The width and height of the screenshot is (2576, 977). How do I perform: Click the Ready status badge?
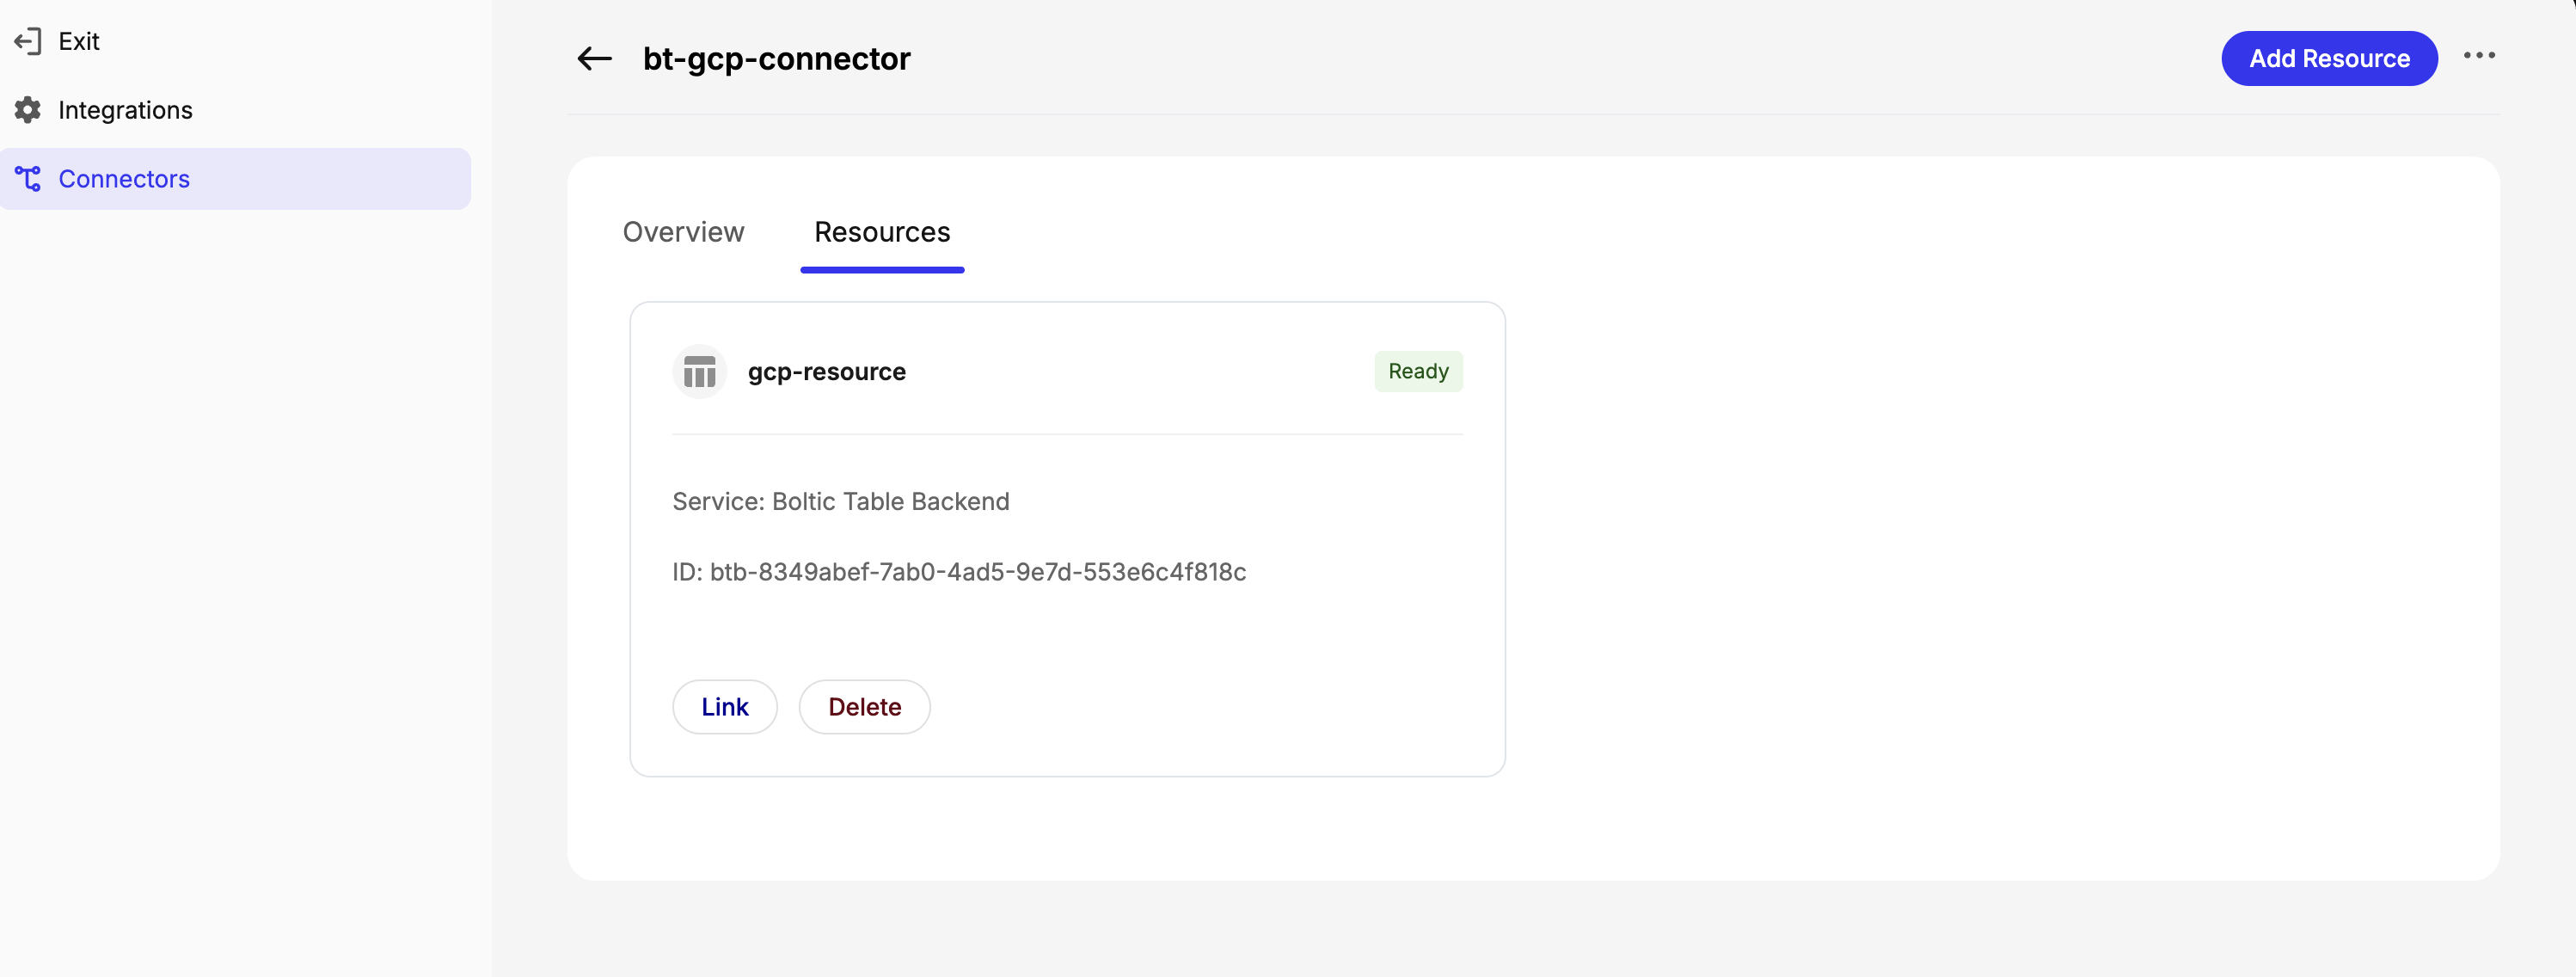coord(1418,370)
